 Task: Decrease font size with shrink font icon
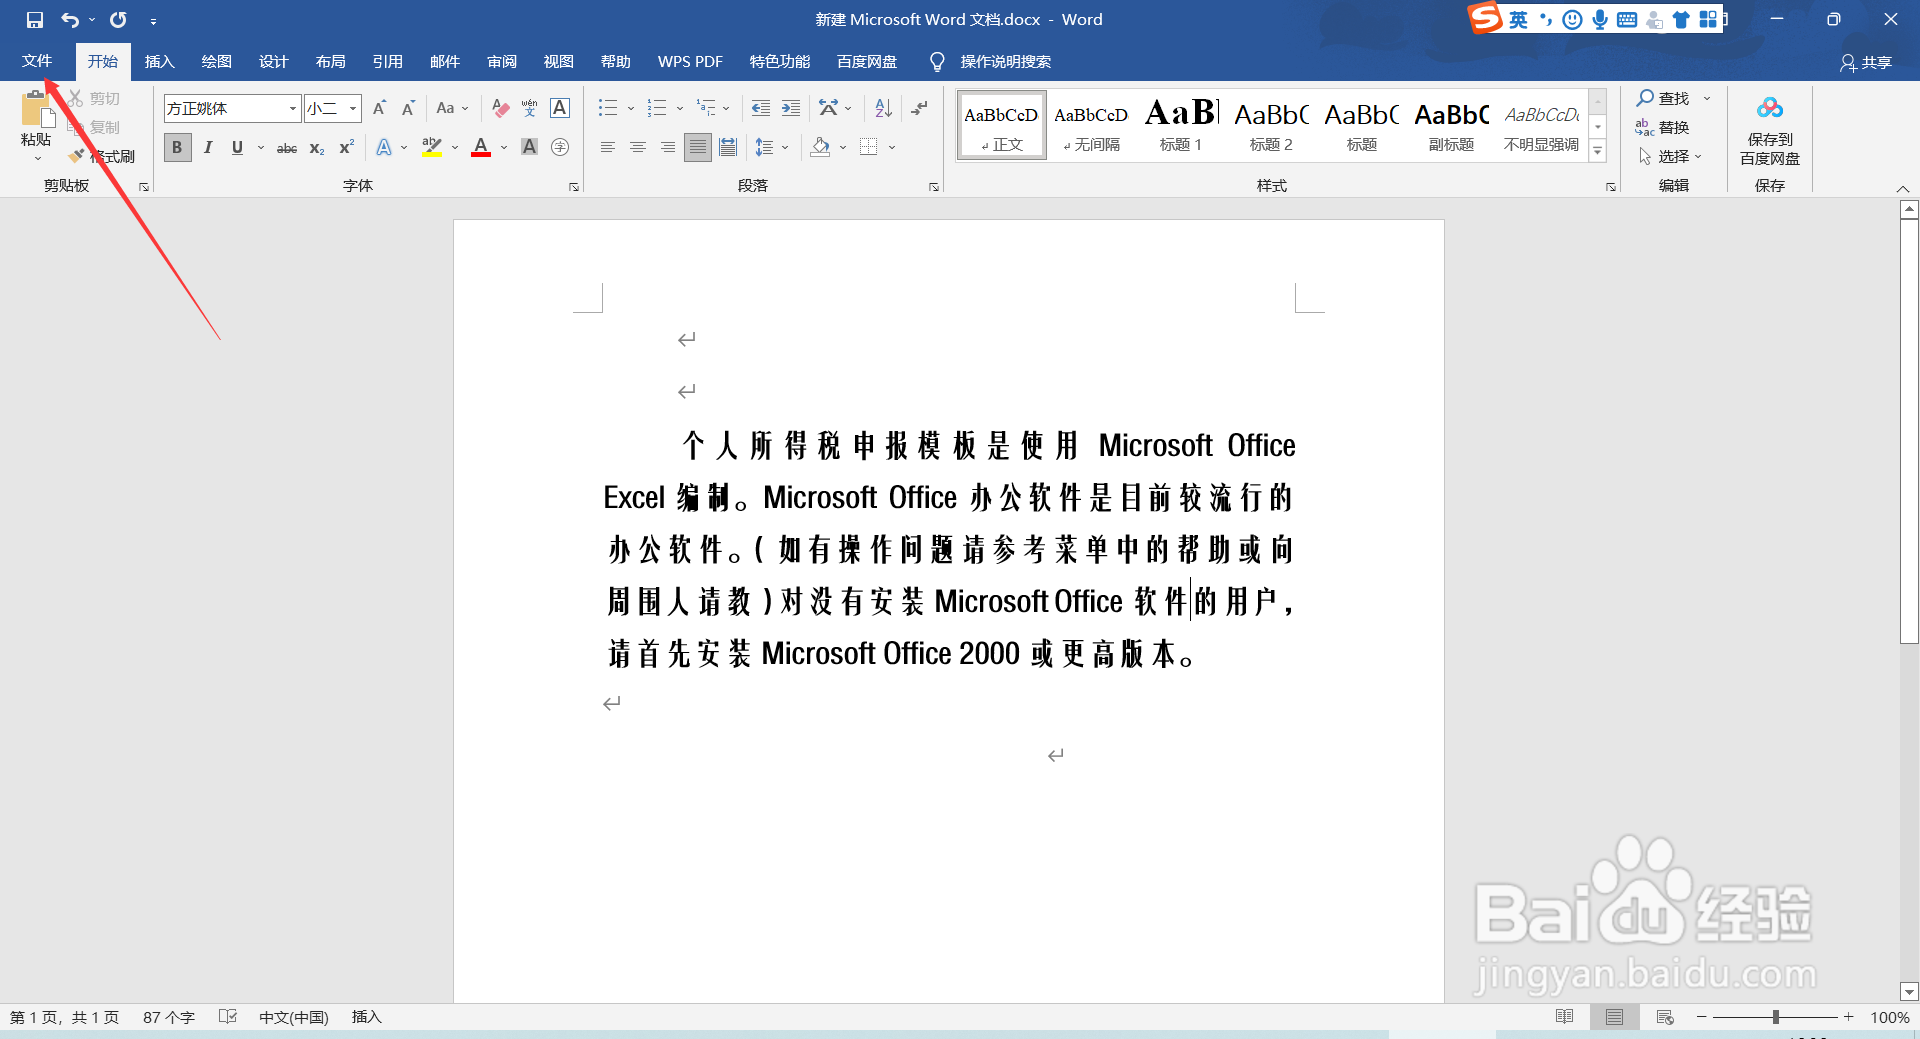point(408,108)
